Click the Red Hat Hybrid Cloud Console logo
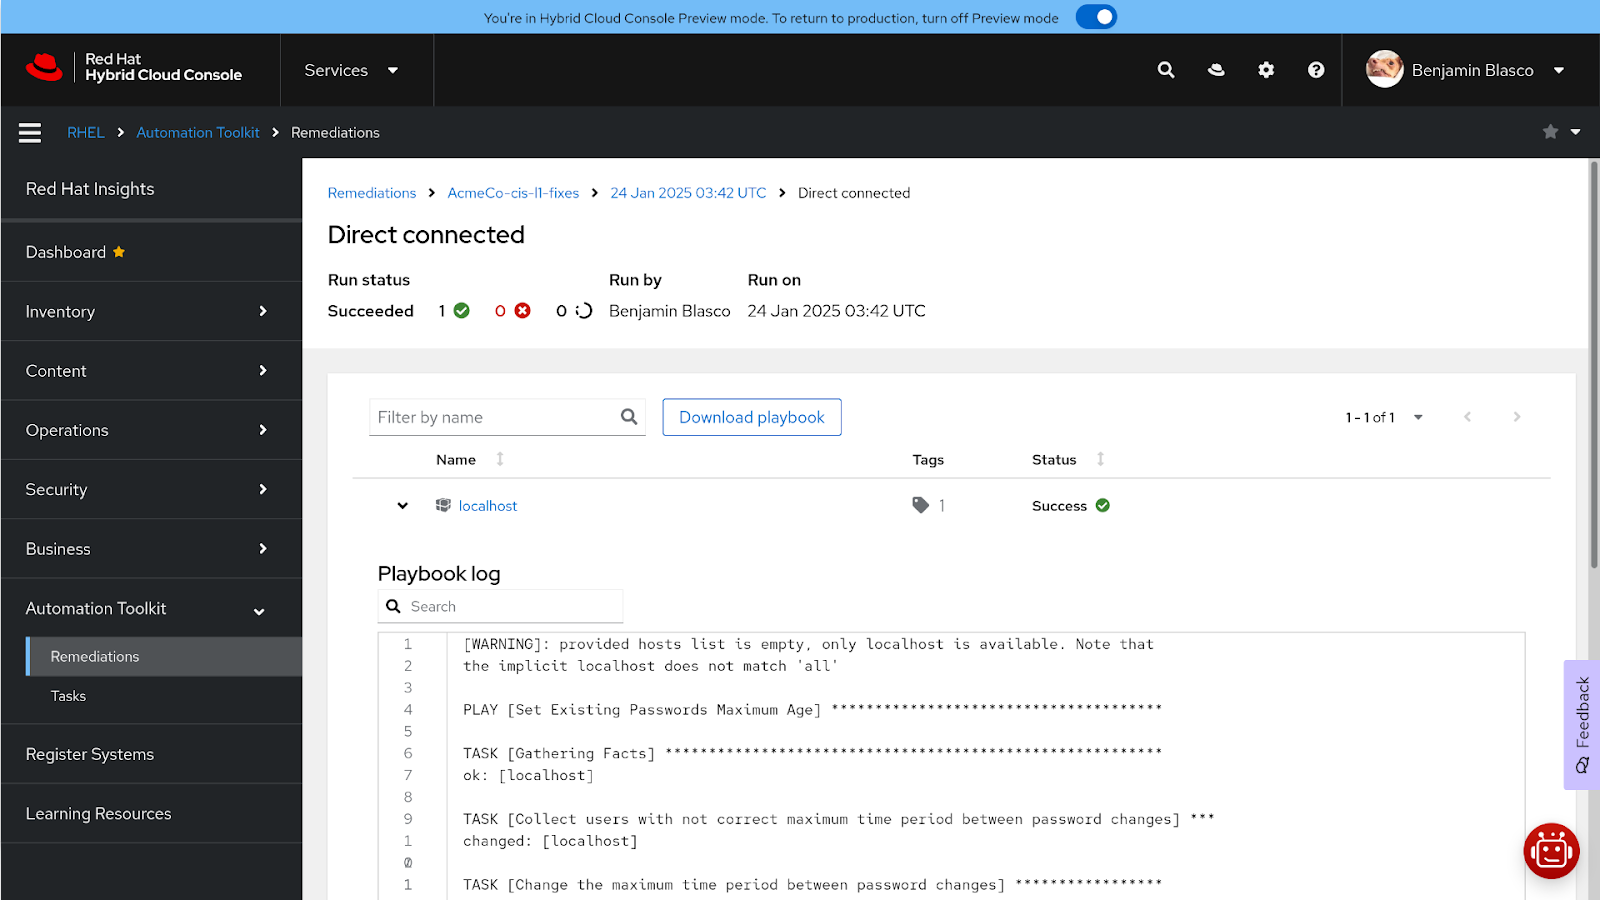Image resolution: width=1600 pixels, height=900 pixels. 134,68
